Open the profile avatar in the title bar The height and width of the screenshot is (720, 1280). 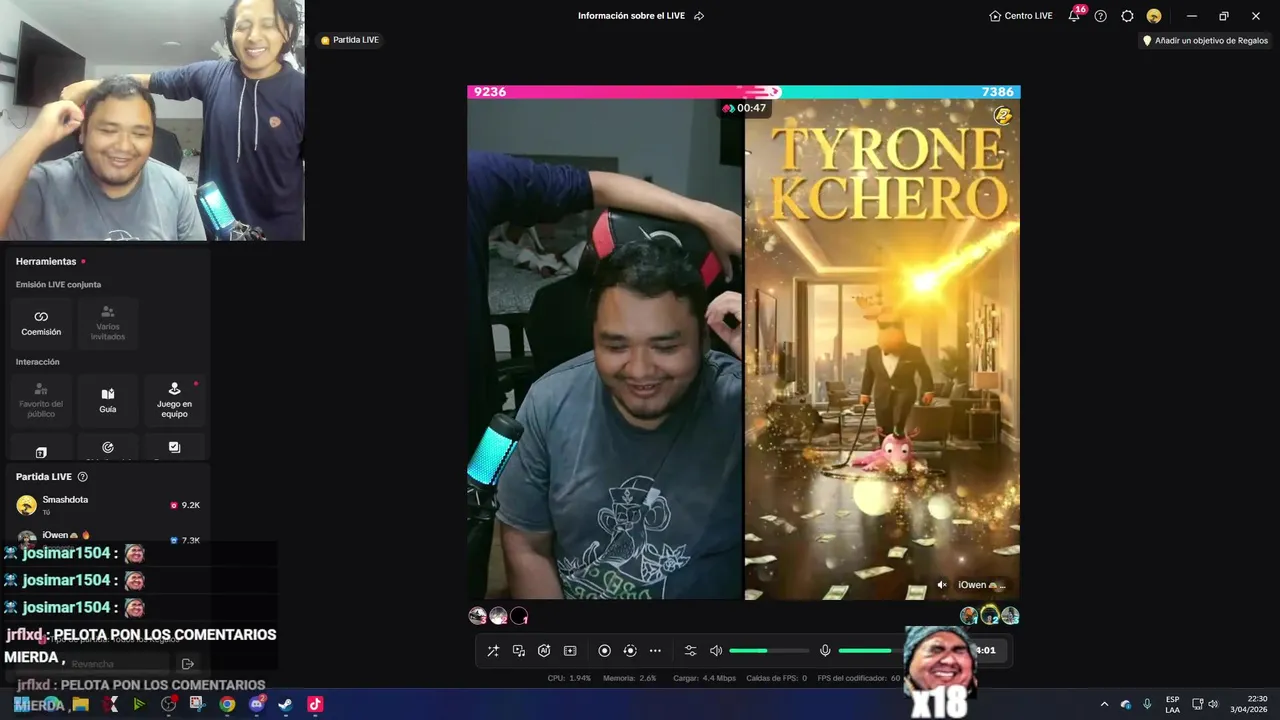click(1154, 16)
